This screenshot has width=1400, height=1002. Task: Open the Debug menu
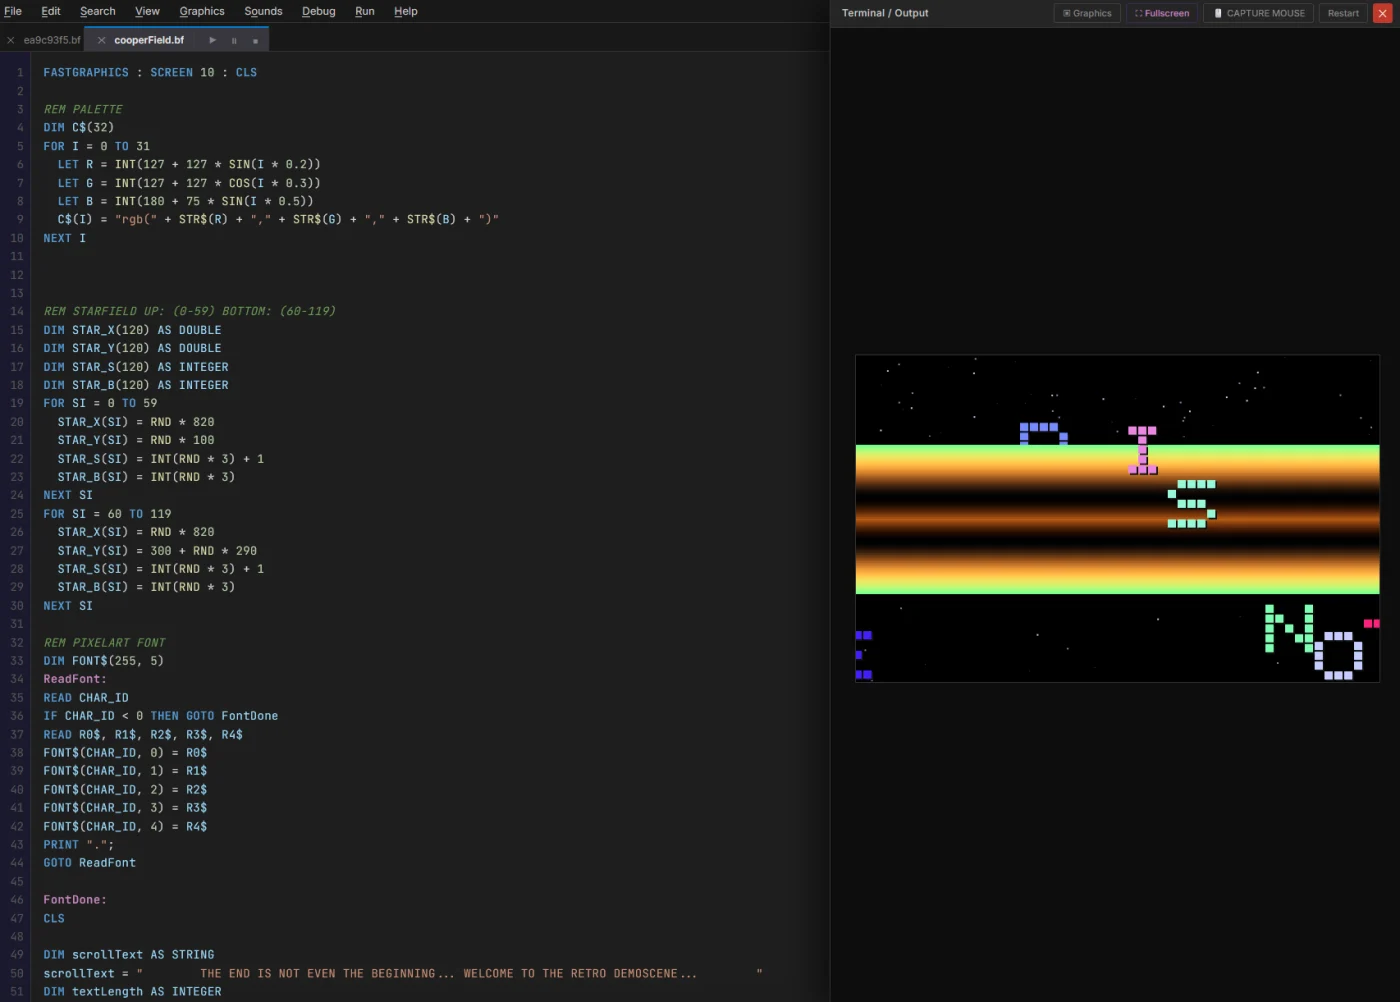319,11
